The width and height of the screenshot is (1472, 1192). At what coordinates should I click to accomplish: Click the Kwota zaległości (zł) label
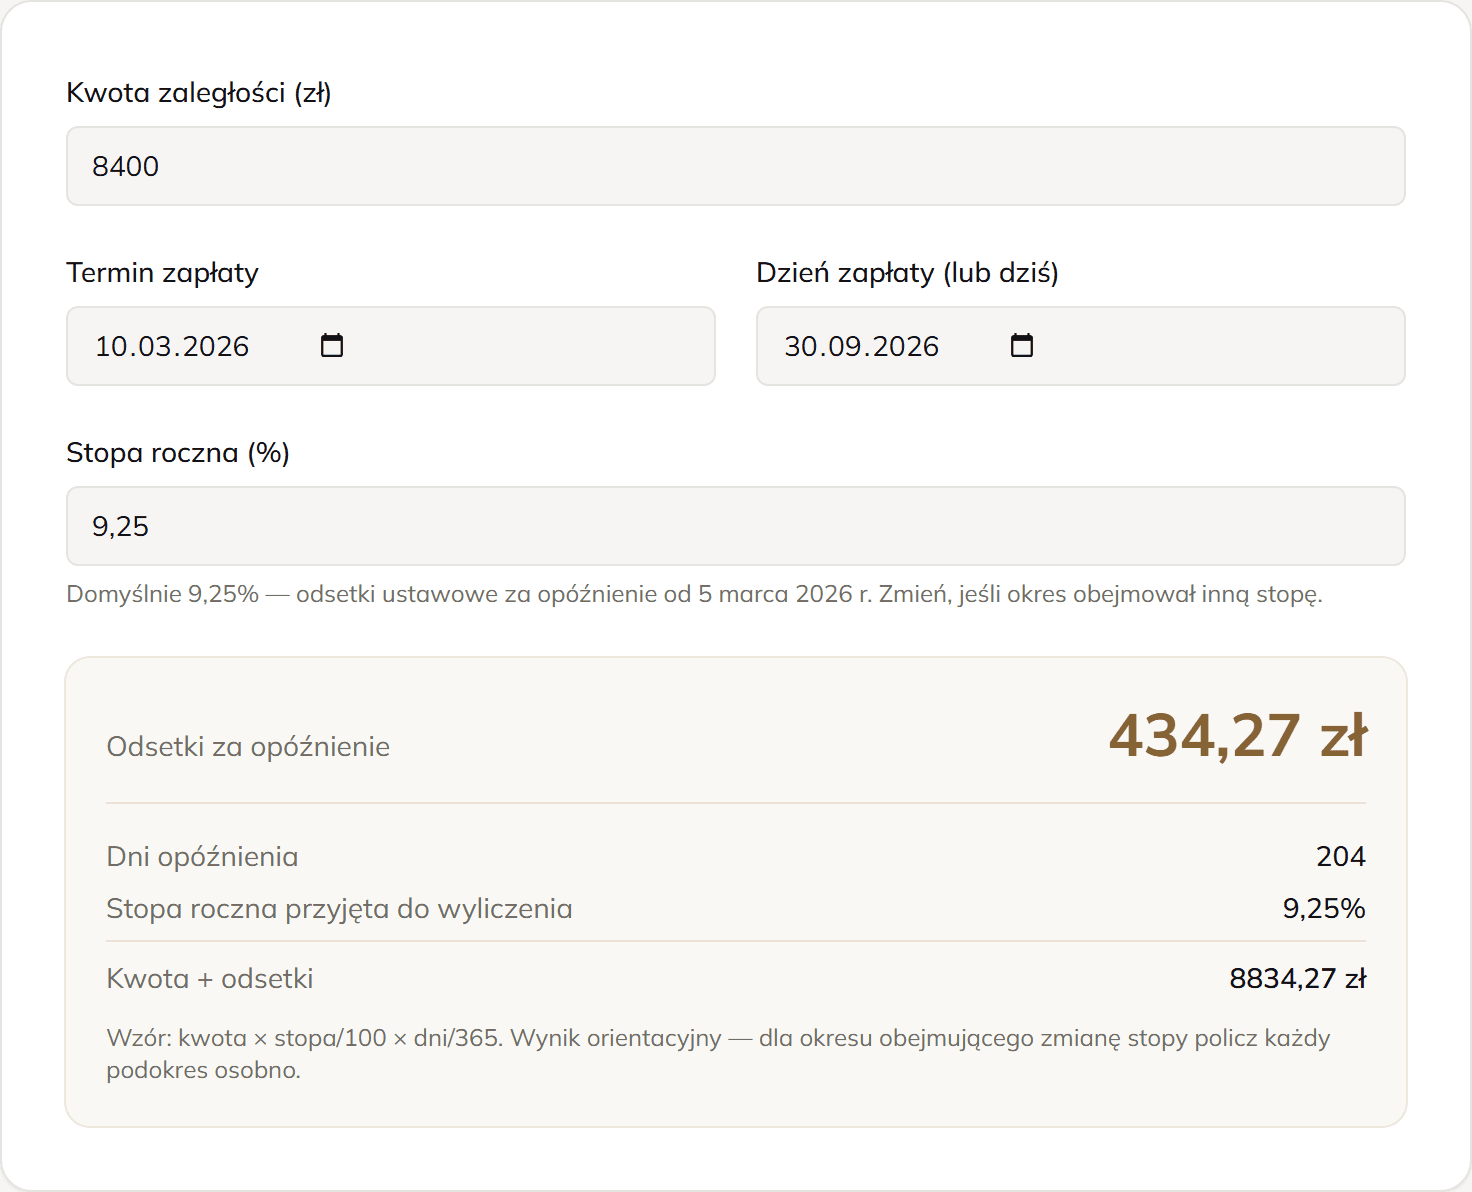coord(199,93)
